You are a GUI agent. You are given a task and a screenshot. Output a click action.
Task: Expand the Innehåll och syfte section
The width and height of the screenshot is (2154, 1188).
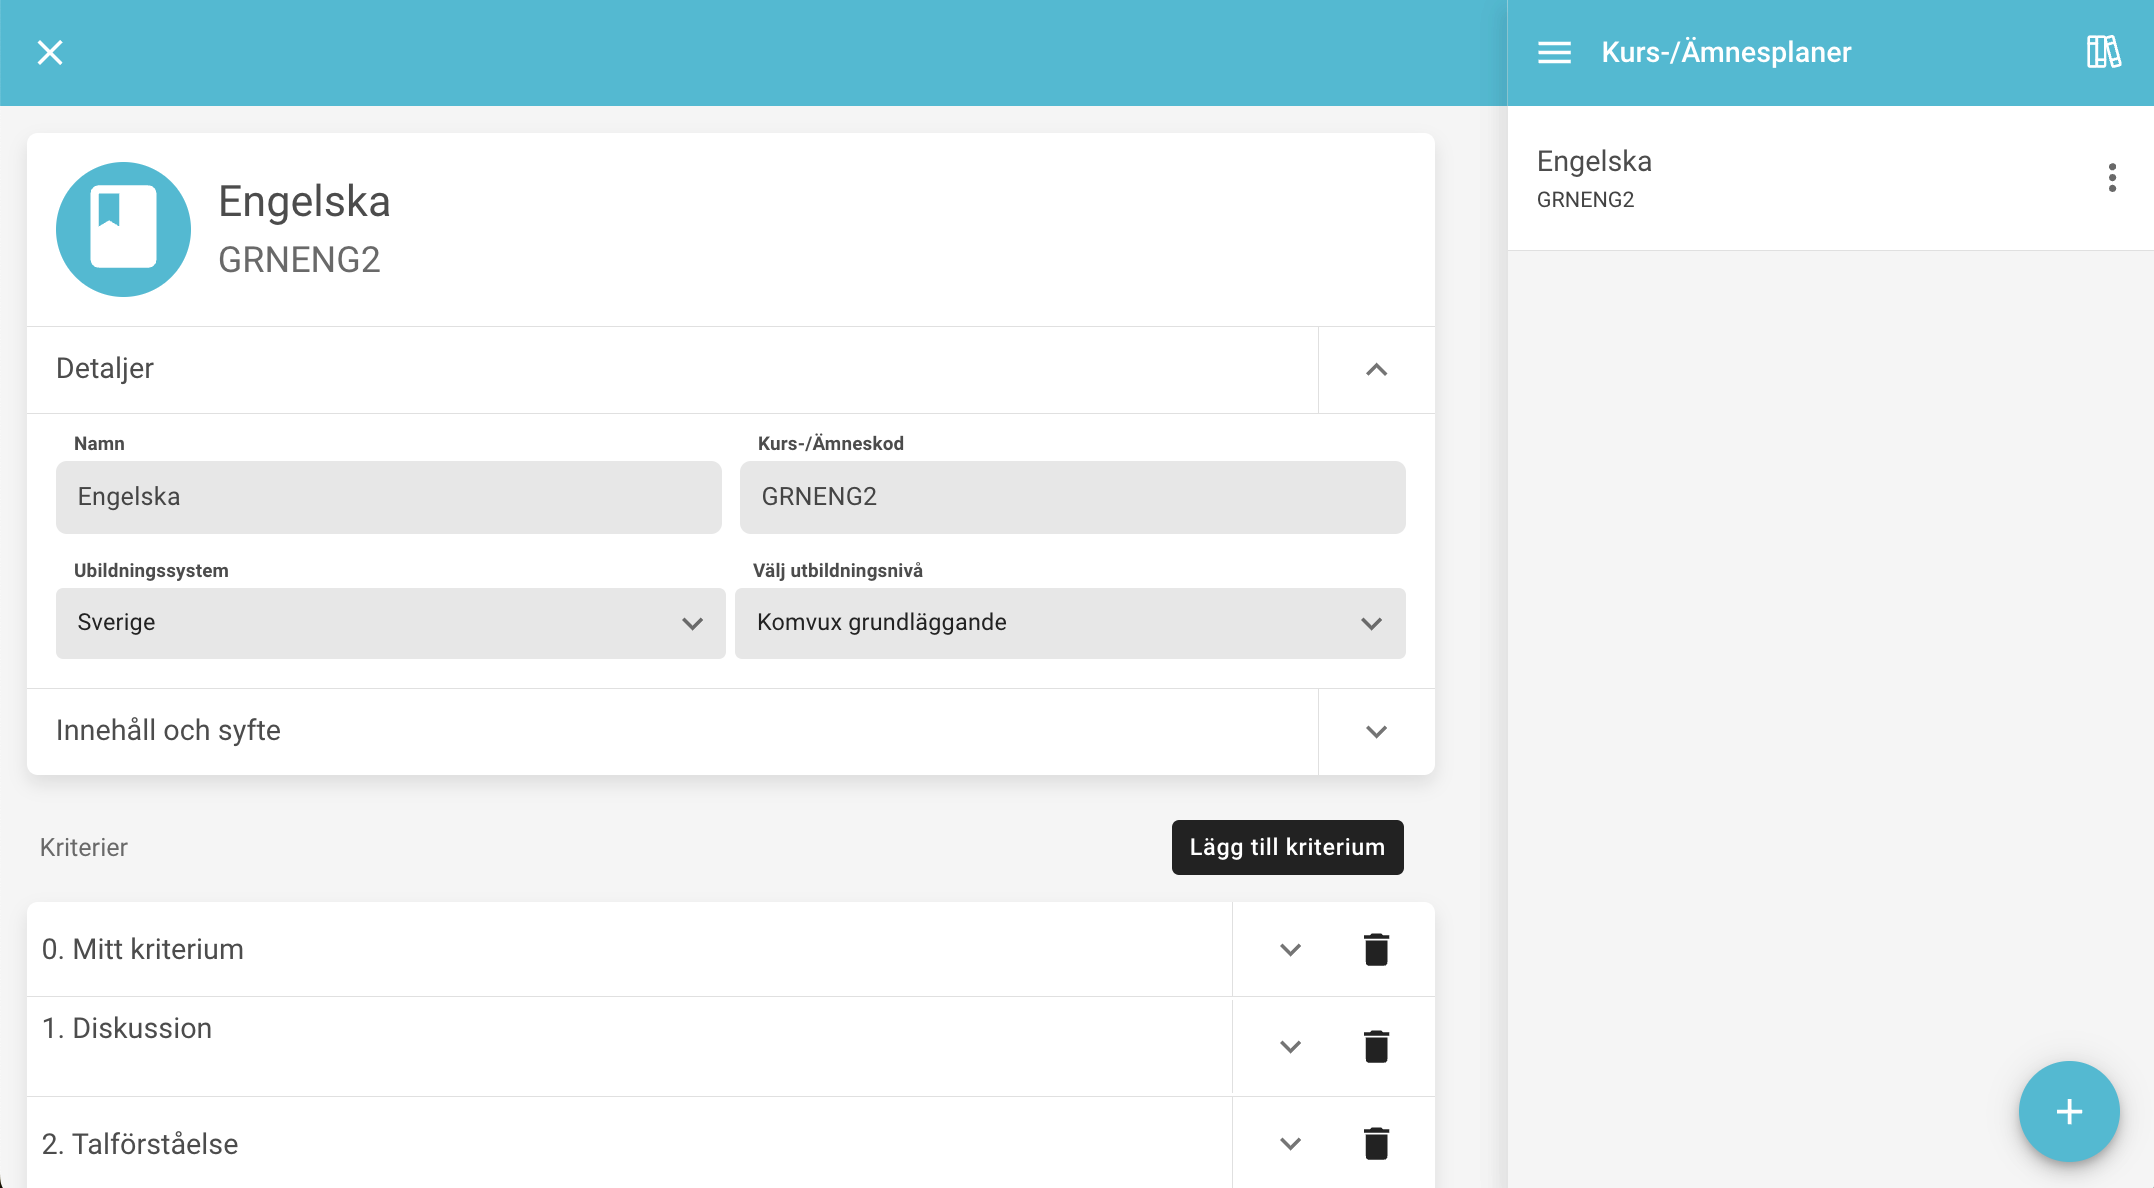pyautogui.click(x=1376, y=731)
